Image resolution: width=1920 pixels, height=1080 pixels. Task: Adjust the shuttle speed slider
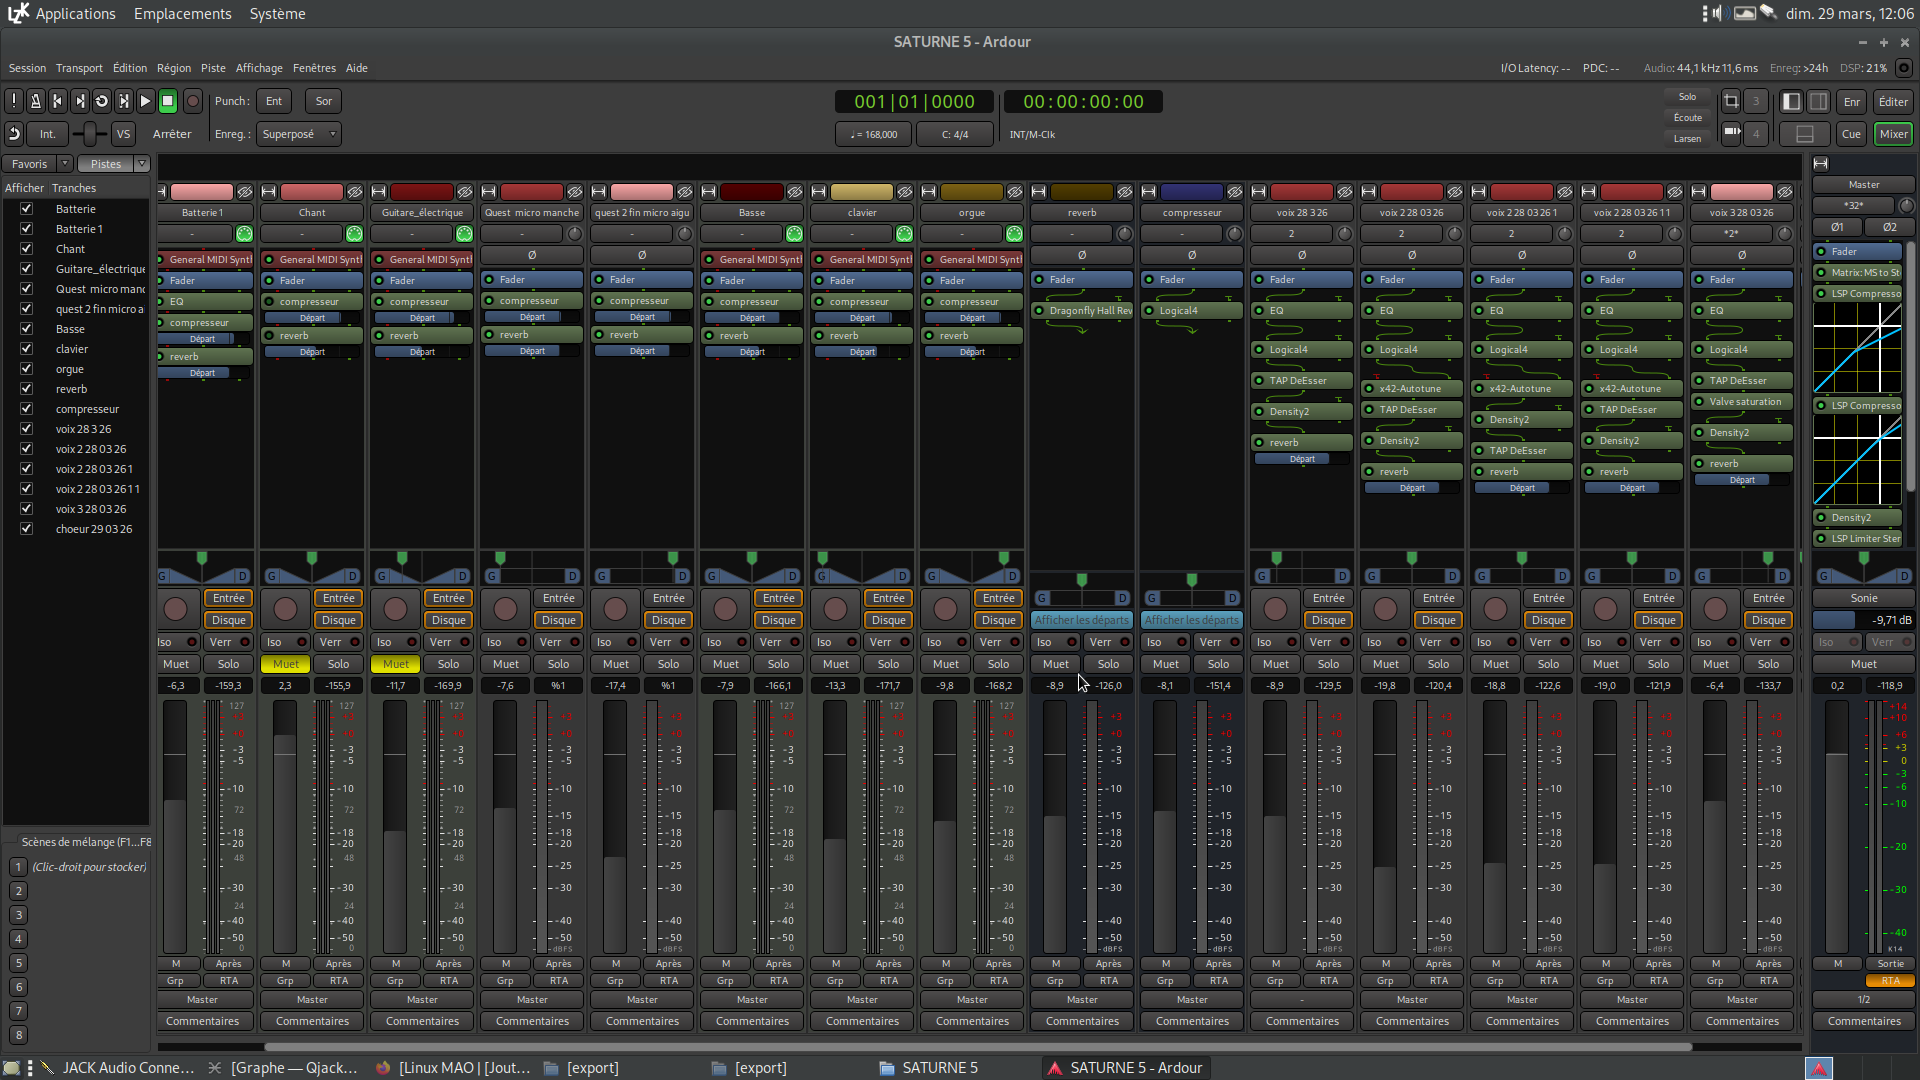click(90, 134)
